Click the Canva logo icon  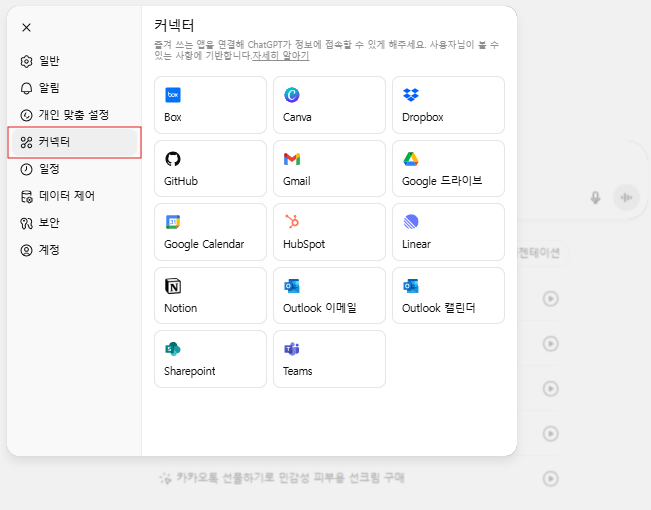coord(292,95)
